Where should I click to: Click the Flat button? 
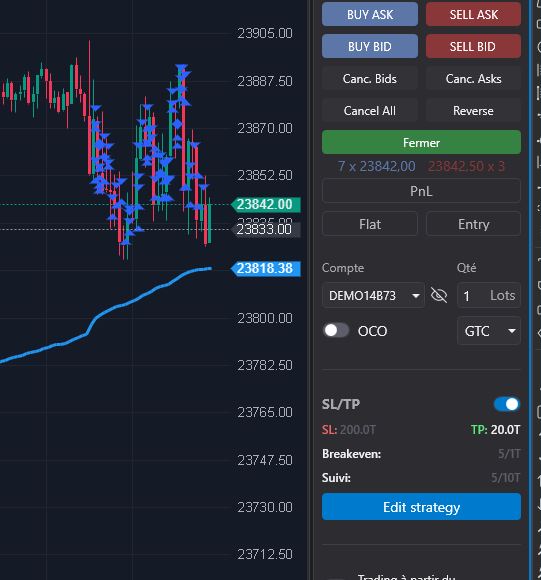370,224
